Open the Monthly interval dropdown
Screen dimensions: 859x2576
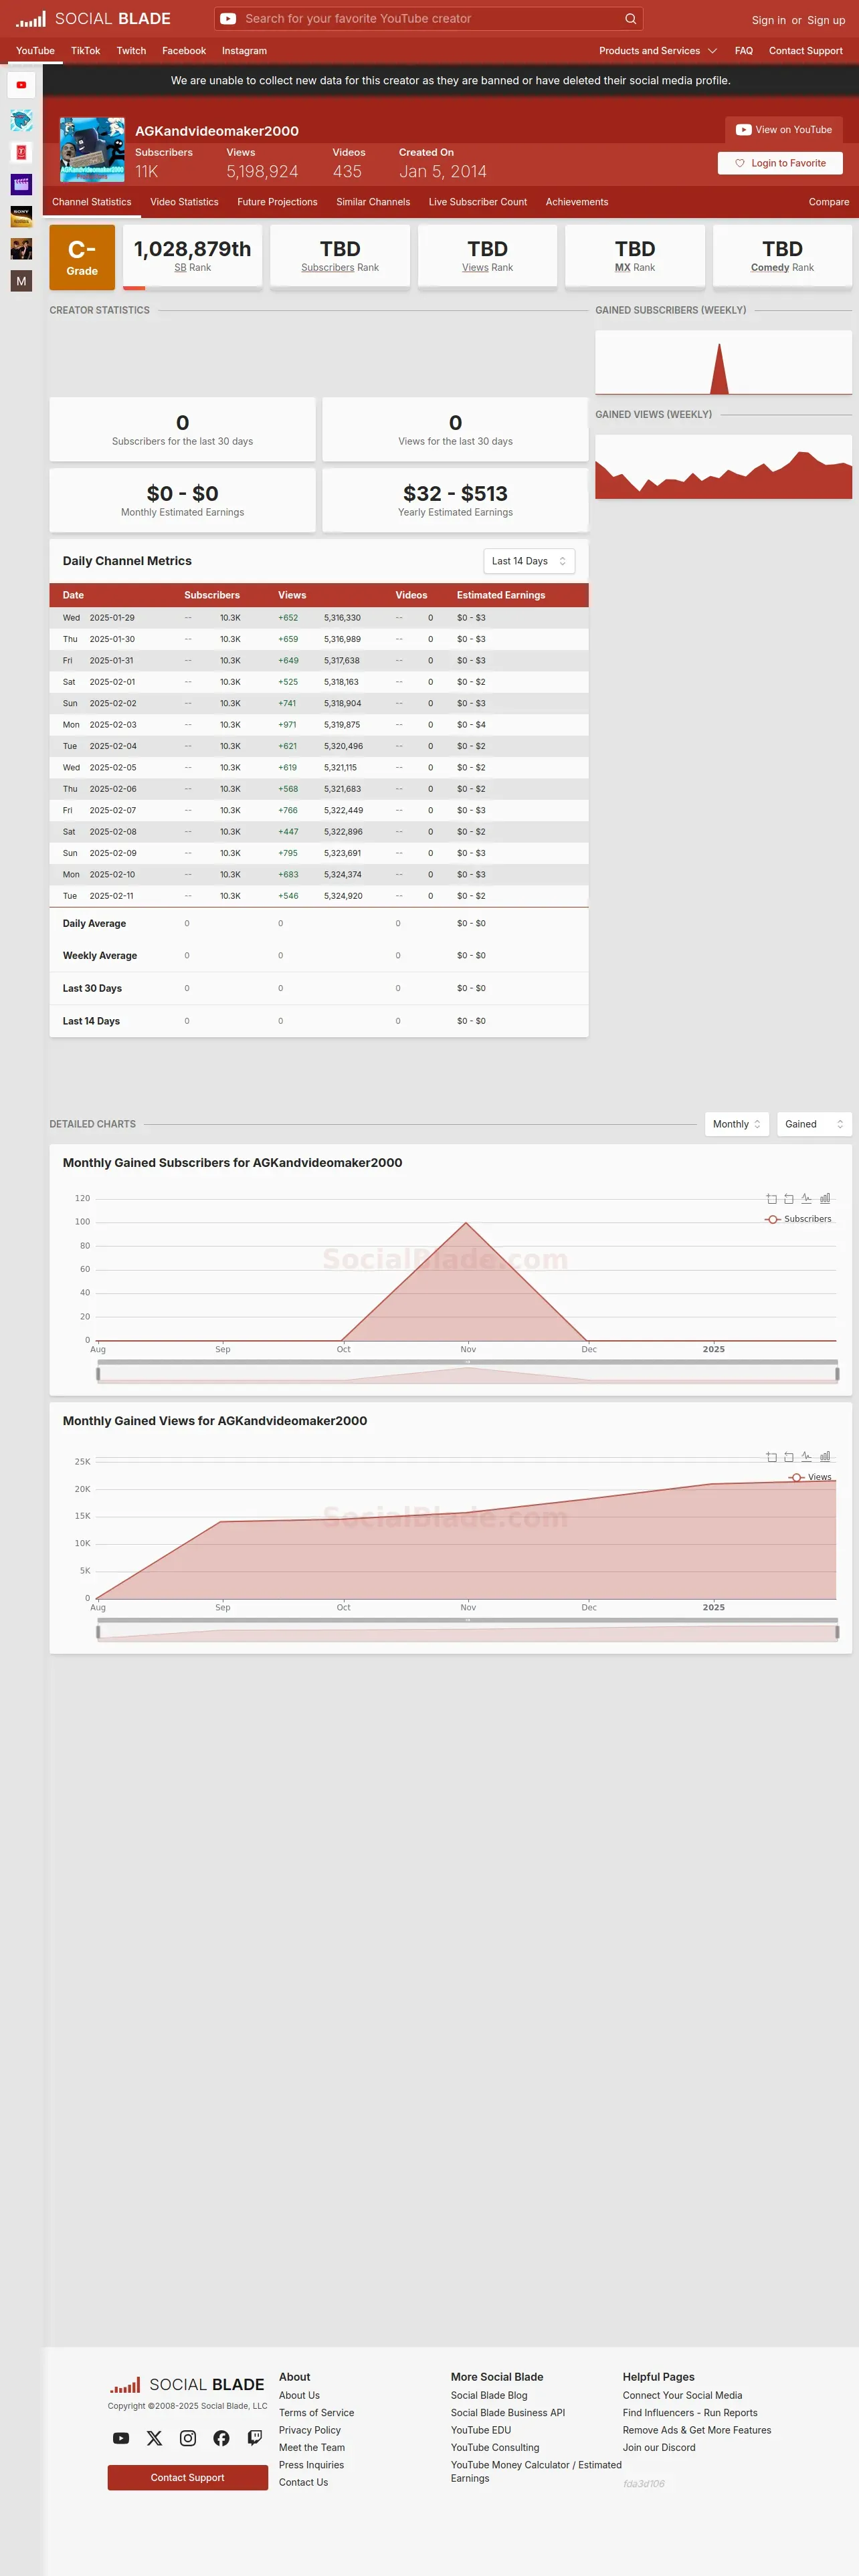737,1124
